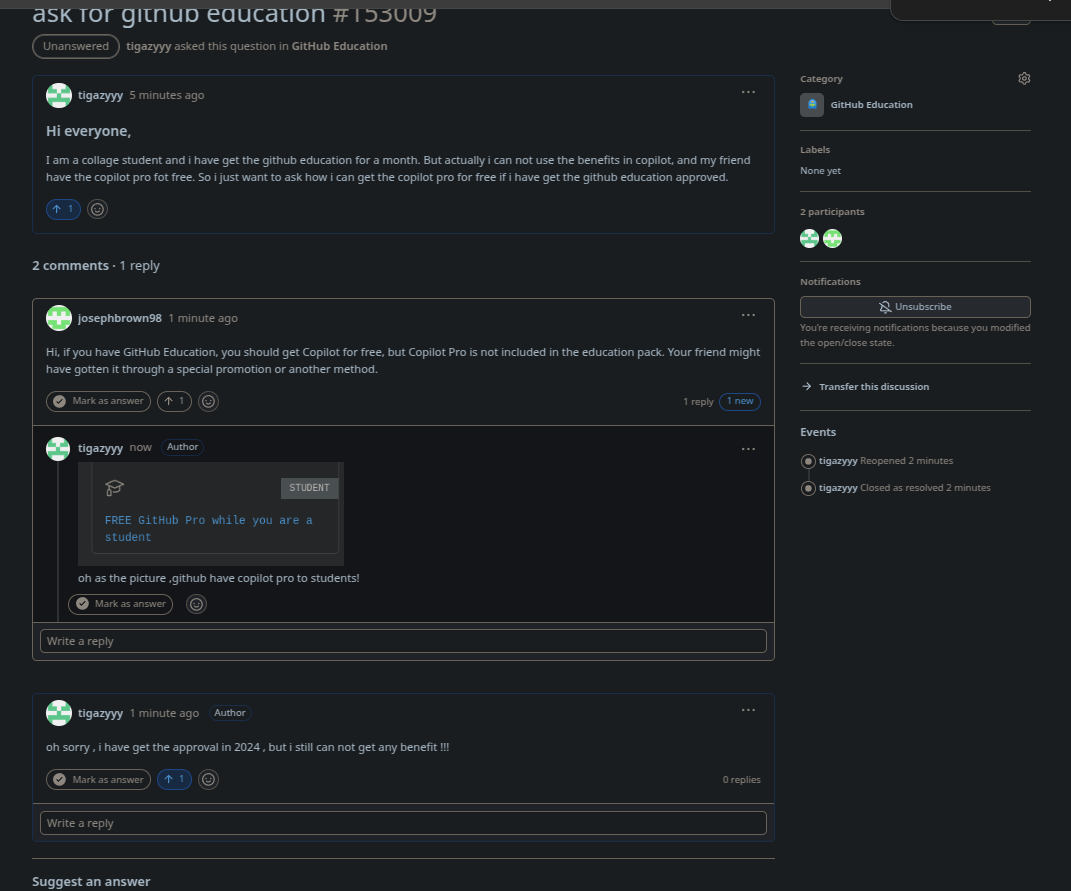Click the Unsubscribe notifications button

click(x=915, y=307)
